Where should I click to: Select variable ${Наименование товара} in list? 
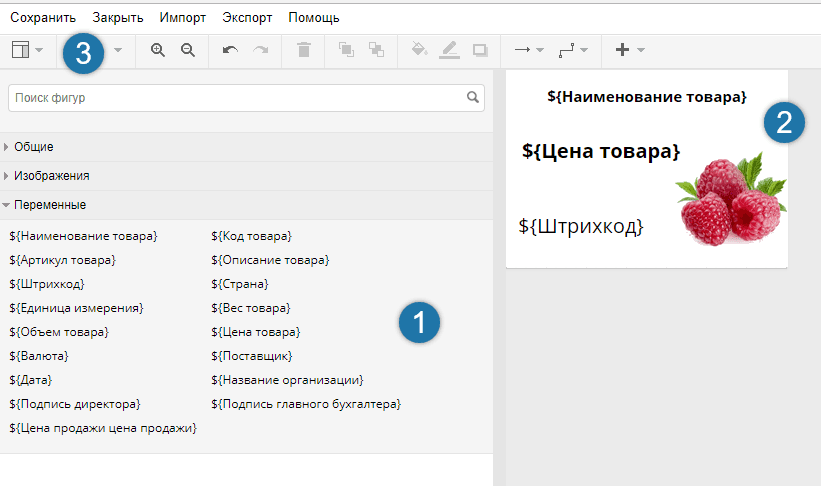pyautogui.click(x=83, y=236)
